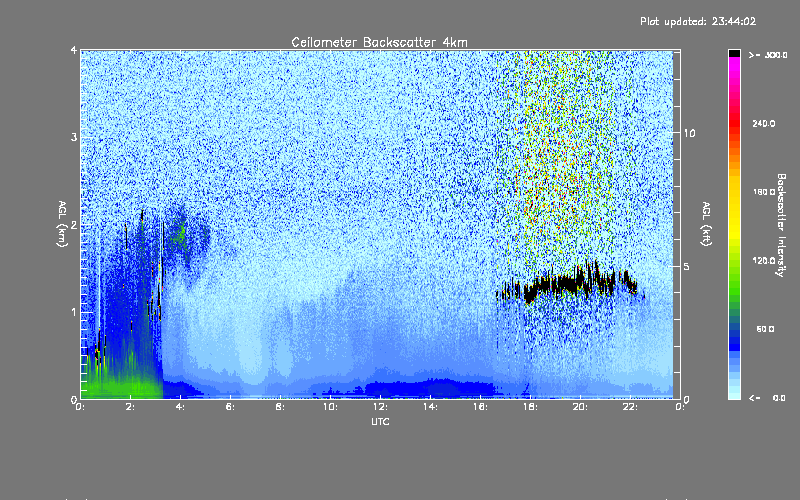800x500 pixels.
Task: Click the '20:' tick on the UTC axis
Action: click(x=580, y=407)
